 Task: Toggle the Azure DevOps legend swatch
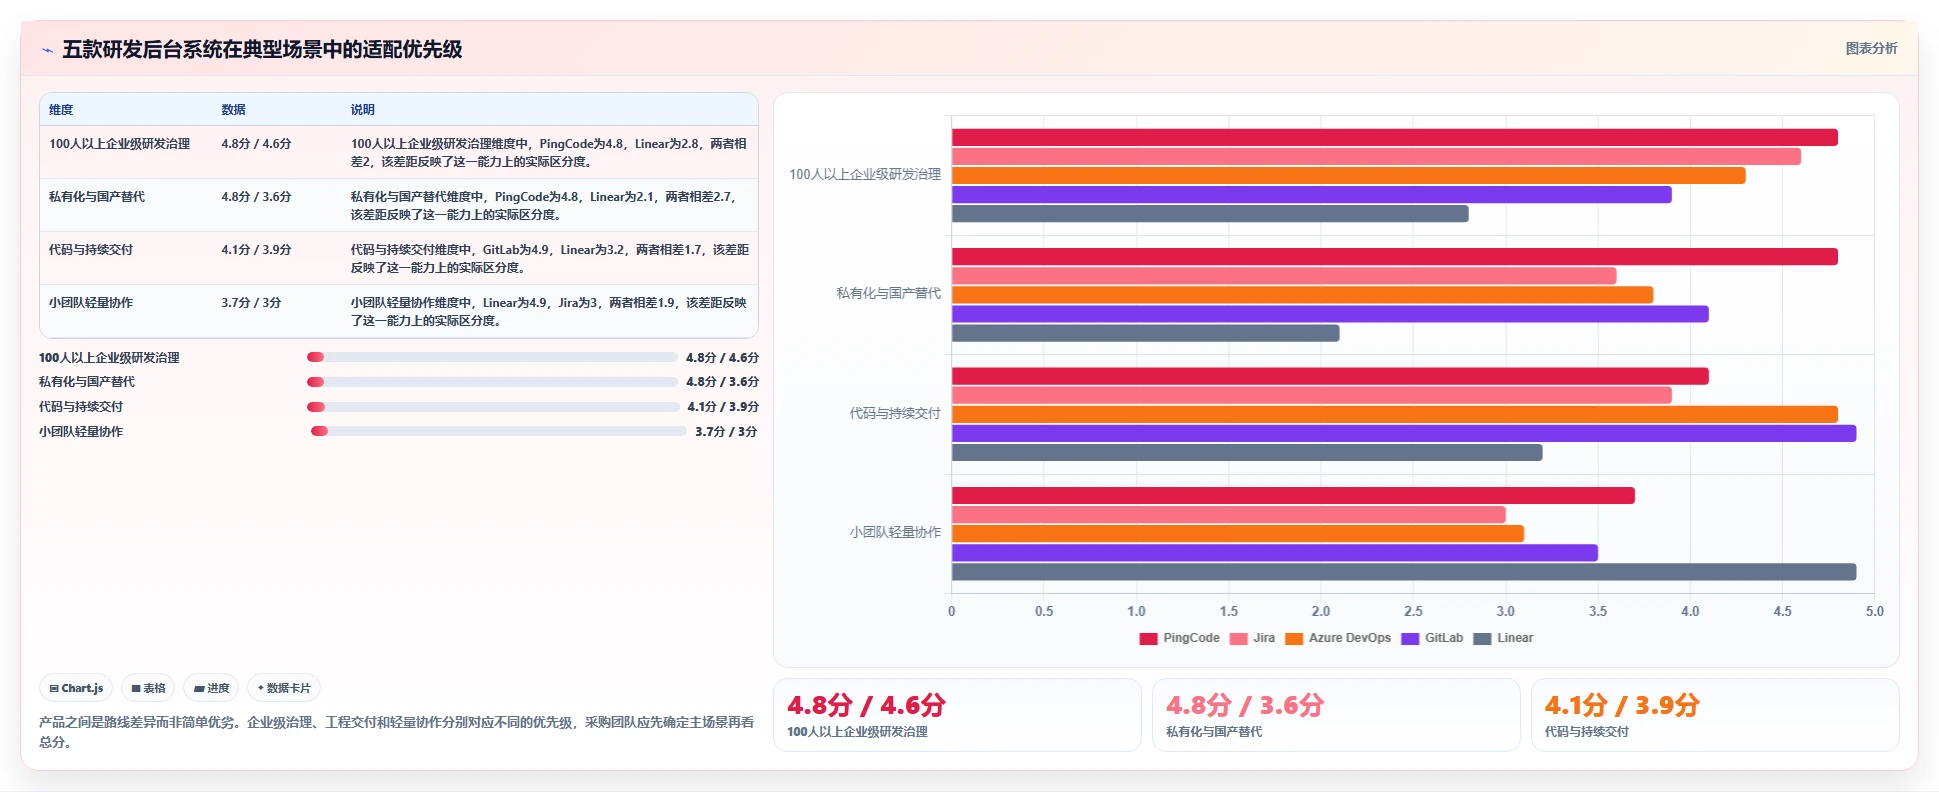pyautogui.click(x=1294, y=638)
